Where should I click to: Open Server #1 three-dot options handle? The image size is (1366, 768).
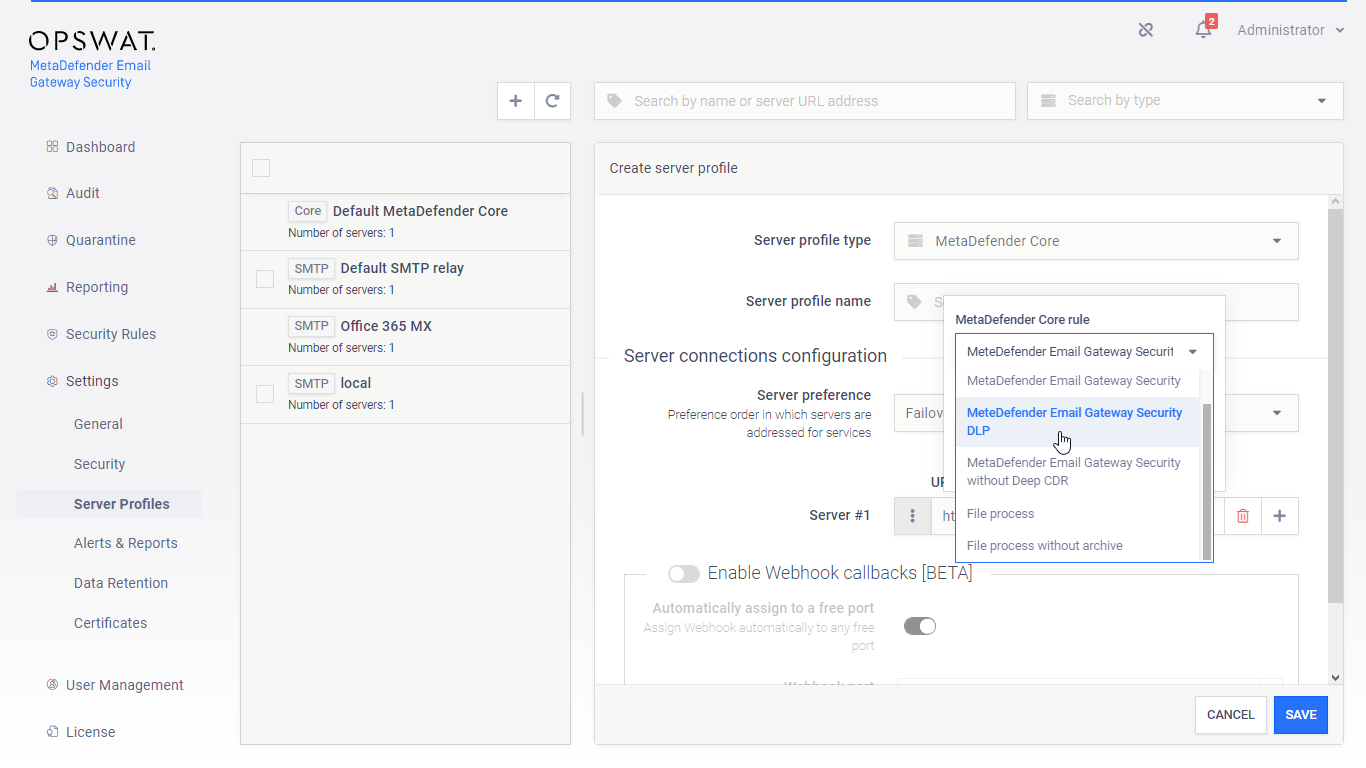912,516
